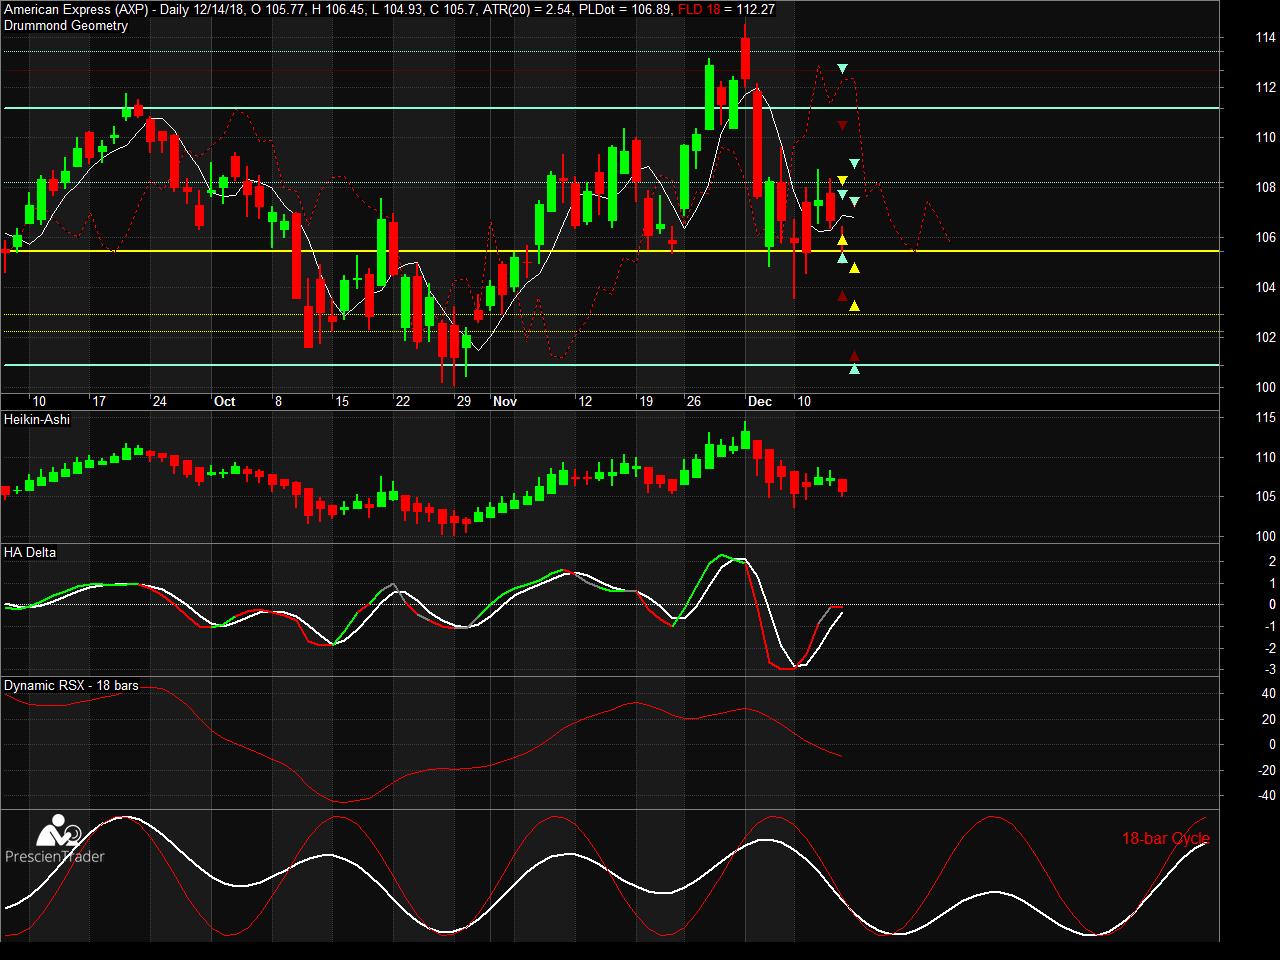Click the dark red down-triangle marker near 110.5
Viewport: 1280px width, 960px height.
point(842,125)
